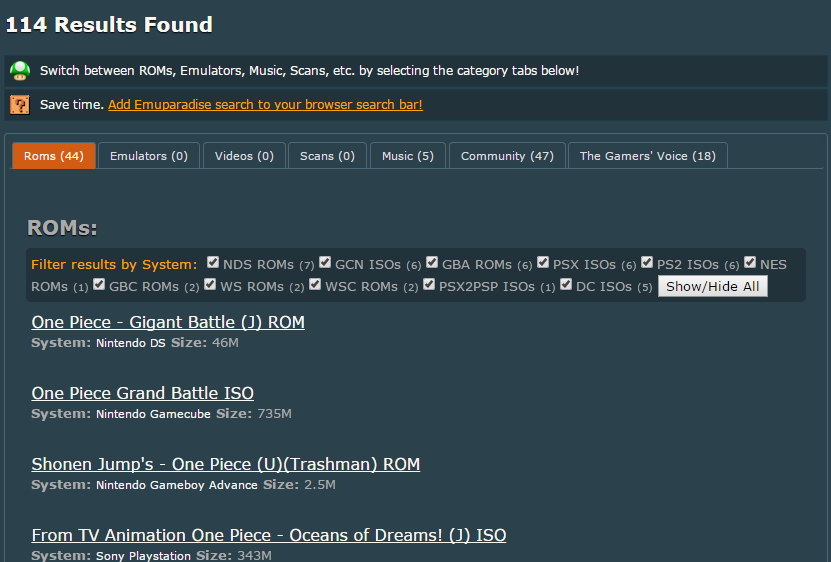Click the 'Filter results by System:' label
The width and height of the screenshot is (831, 562).
click(x=114, y=264)
